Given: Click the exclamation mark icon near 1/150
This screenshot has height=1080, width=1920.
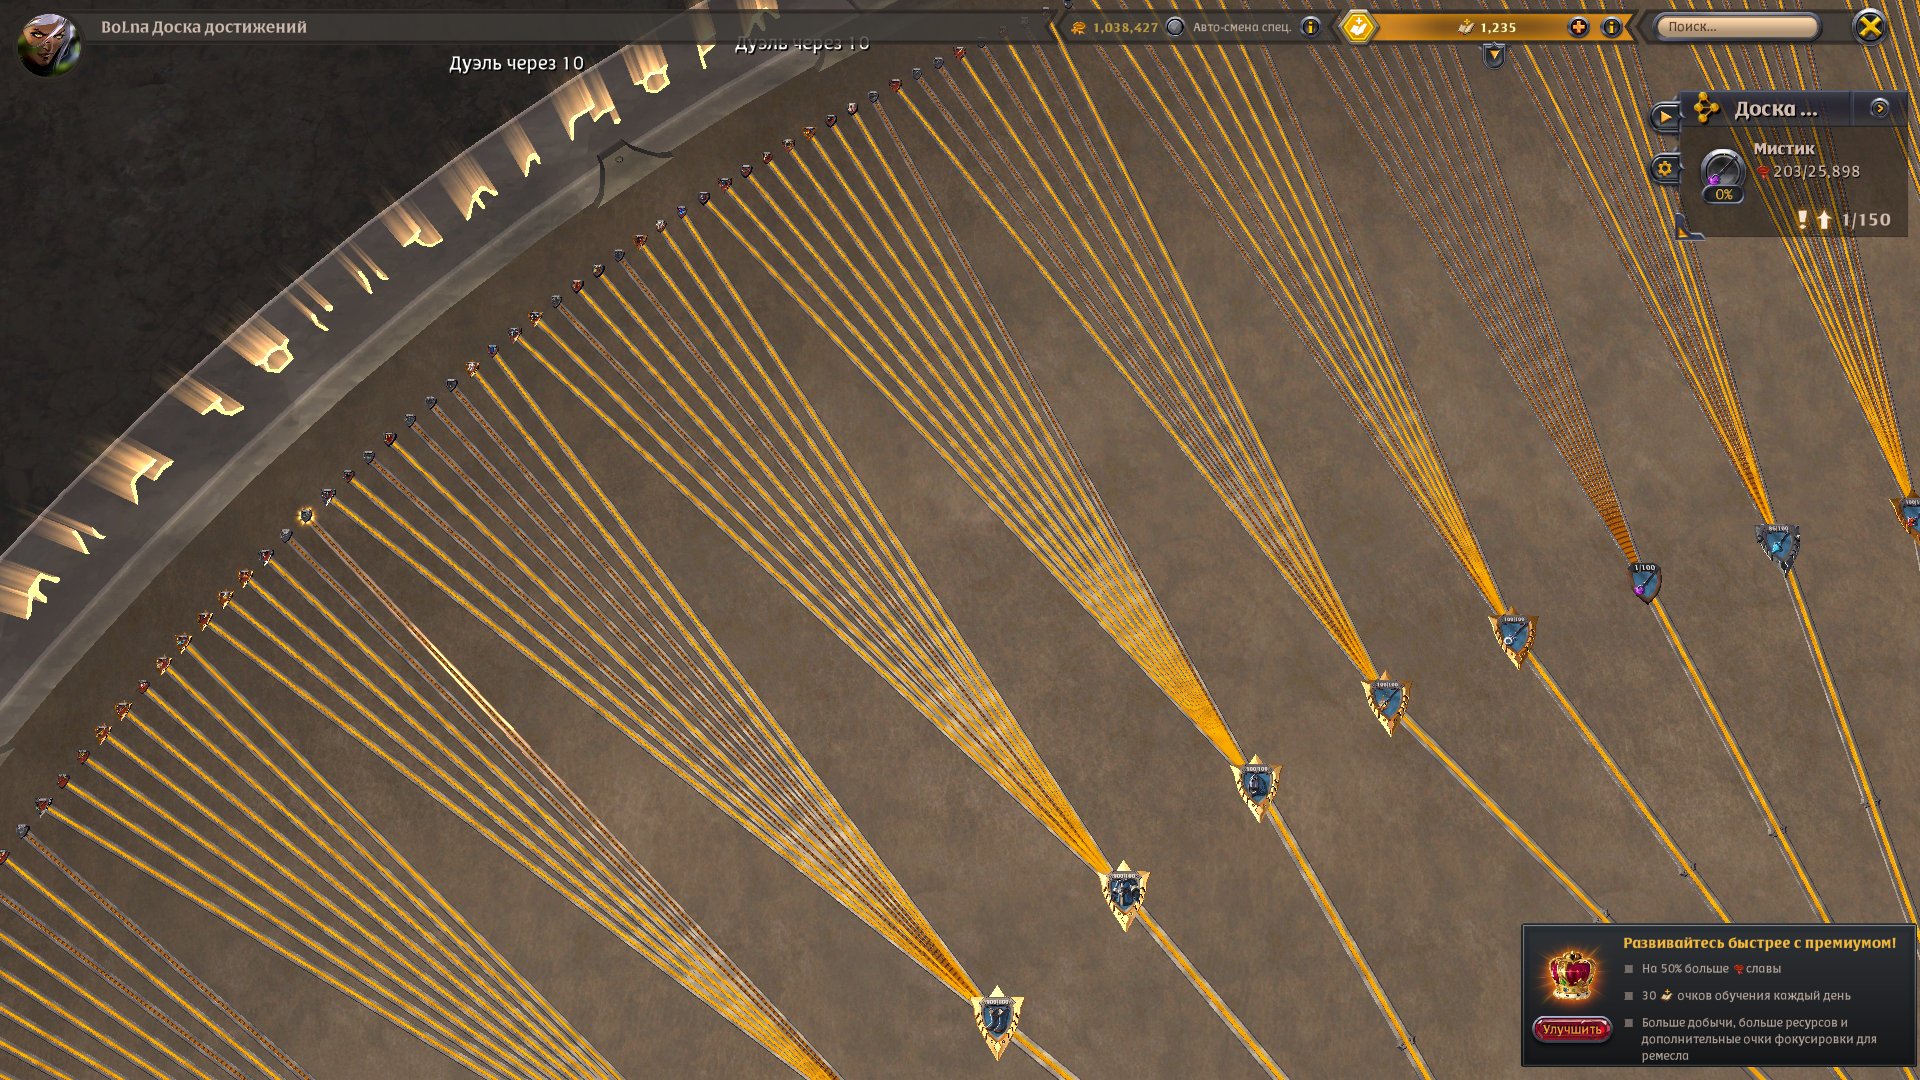Looking at the screenshot, I should [x=1802, y=219].
